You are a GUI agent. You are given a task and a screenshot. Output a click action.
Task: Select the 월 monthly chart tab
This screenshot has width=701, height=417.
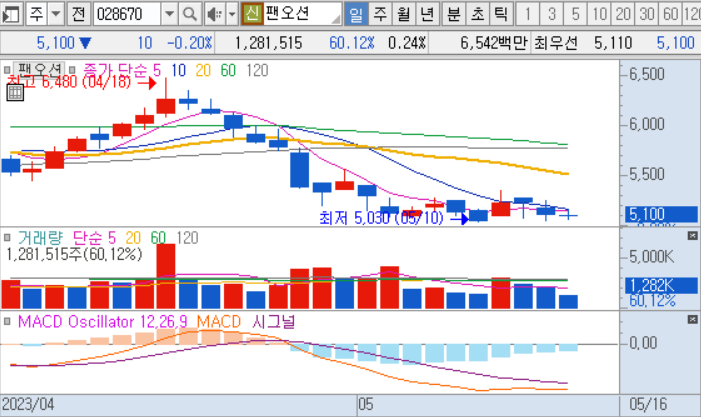(404, 14)
